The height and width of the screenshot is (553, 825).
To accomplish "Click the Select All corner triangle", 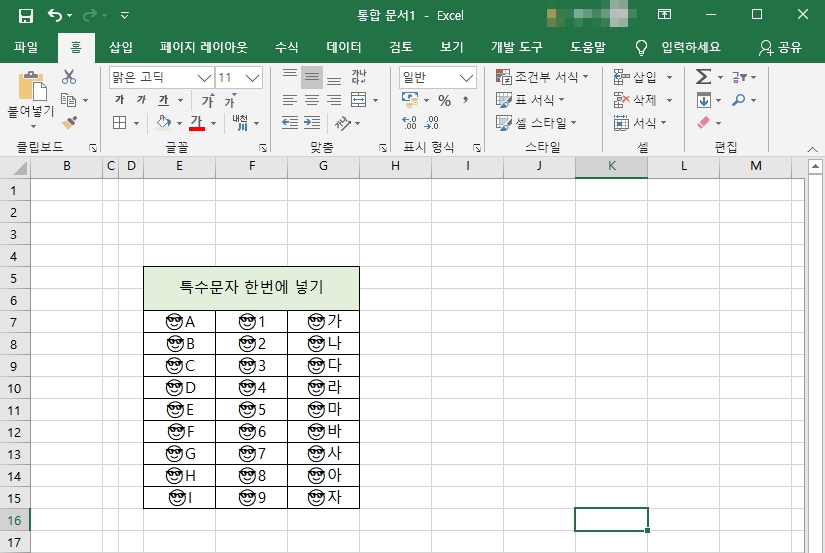I will (20, 167).
